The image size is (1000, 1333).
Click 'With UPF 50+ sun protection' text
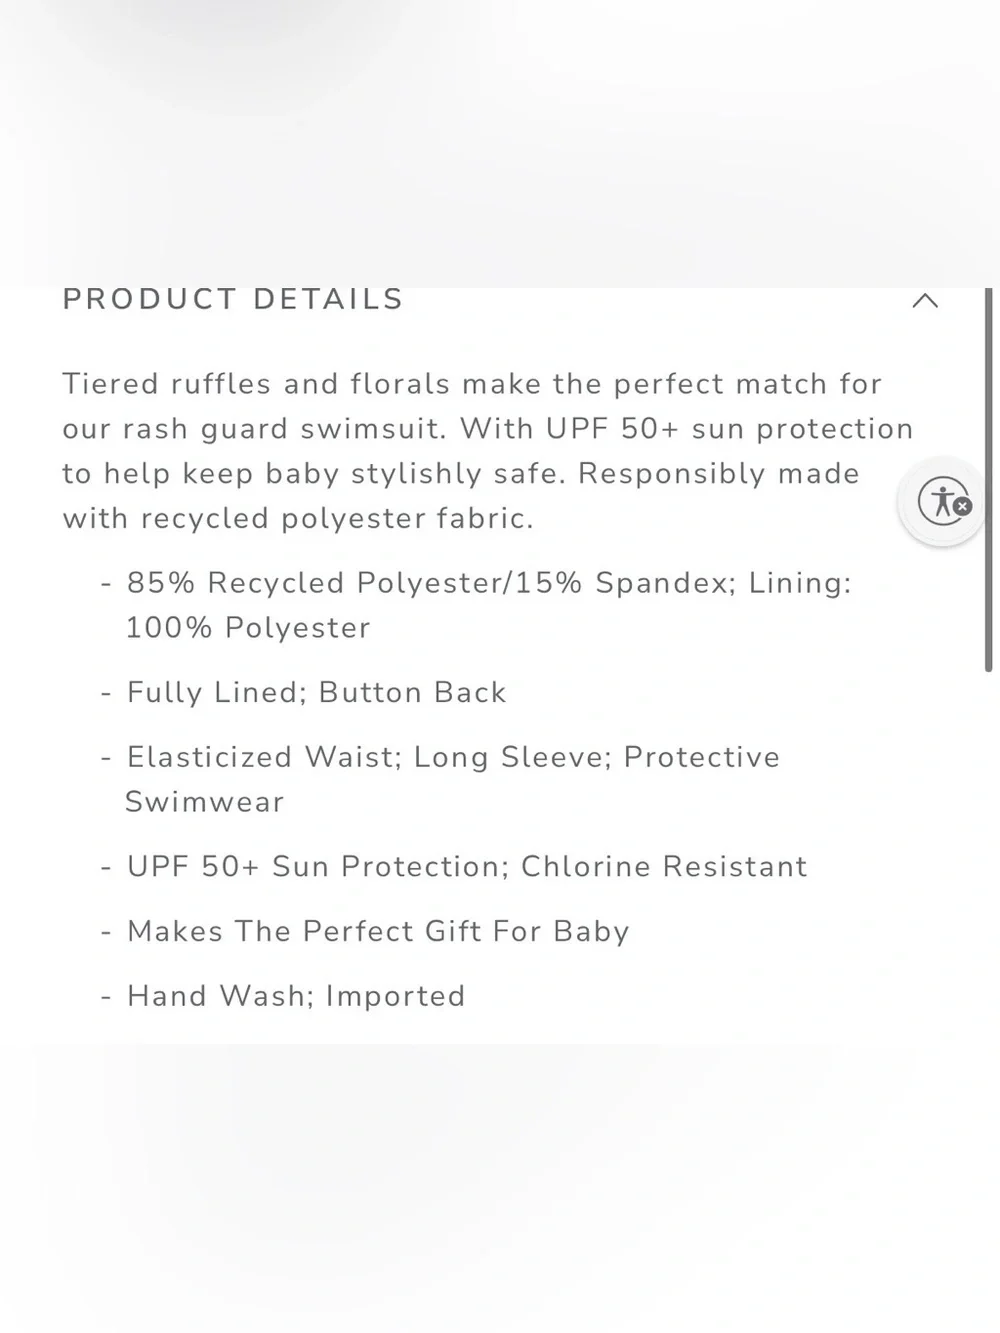[x=687, y=429]
